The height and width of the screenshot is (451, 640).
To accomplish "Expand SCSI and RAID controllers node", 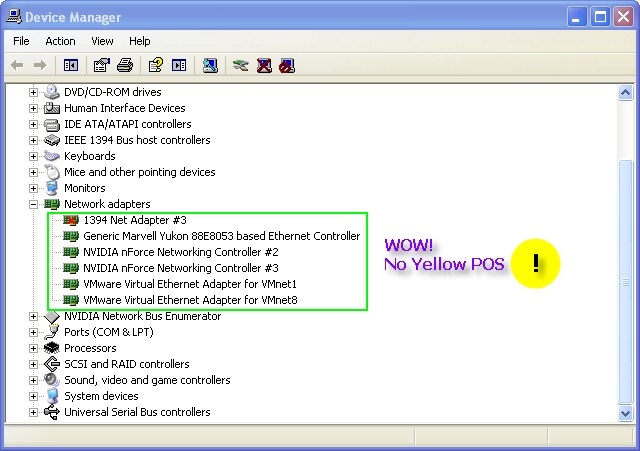I will [x=33, y=364].
